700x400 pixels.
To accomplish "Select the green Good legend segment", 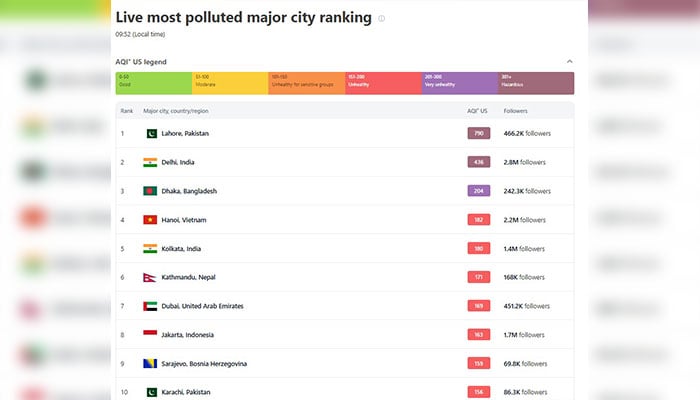I will tap(153, 83).
